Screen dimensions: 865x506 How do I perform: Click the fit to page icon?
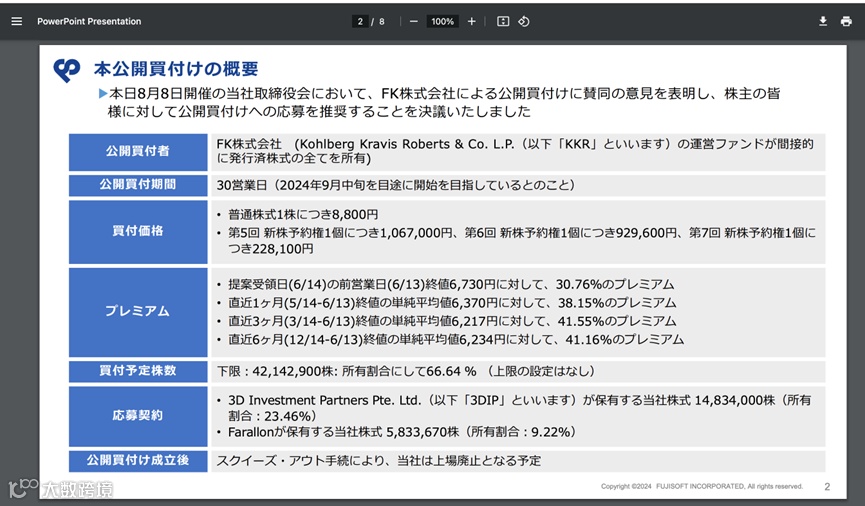[503, 22]
